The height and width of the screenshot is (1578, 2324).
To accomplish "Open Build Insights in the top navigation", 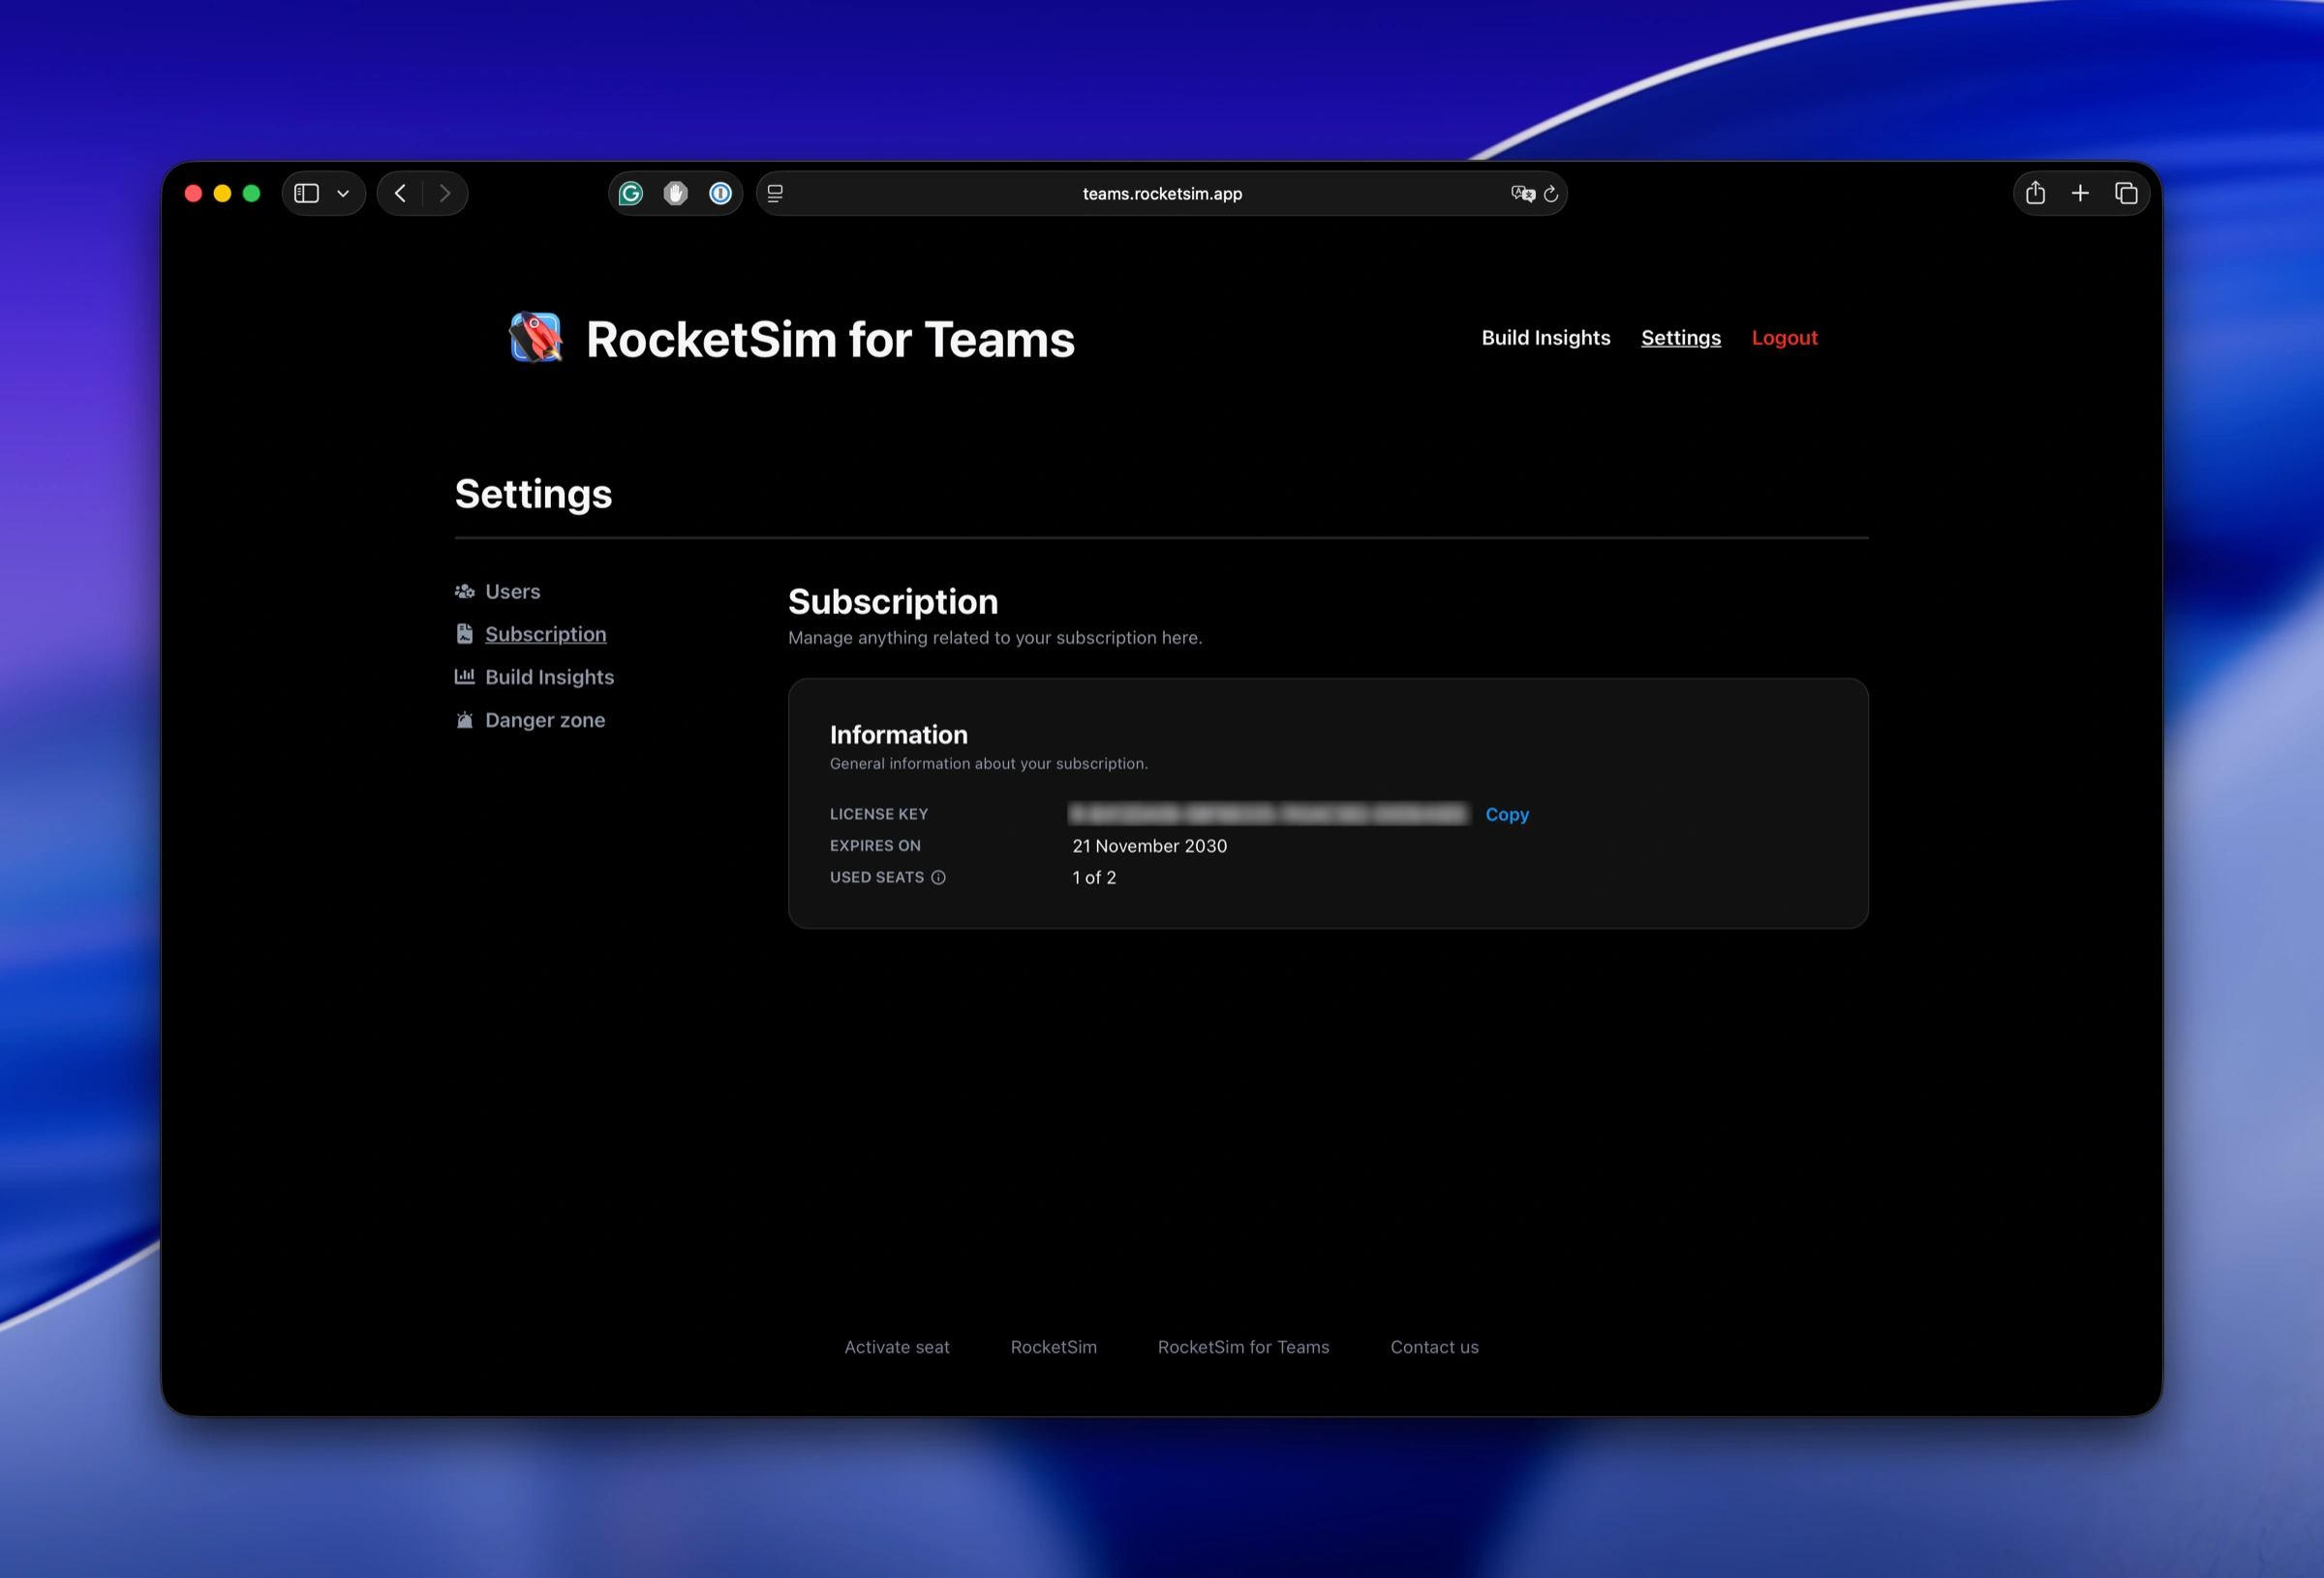I will click(x=1546, y=337).
